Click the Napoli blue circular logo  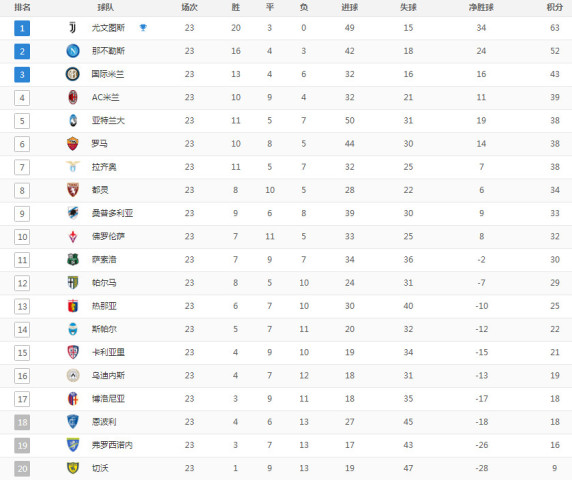pos(73,51)
